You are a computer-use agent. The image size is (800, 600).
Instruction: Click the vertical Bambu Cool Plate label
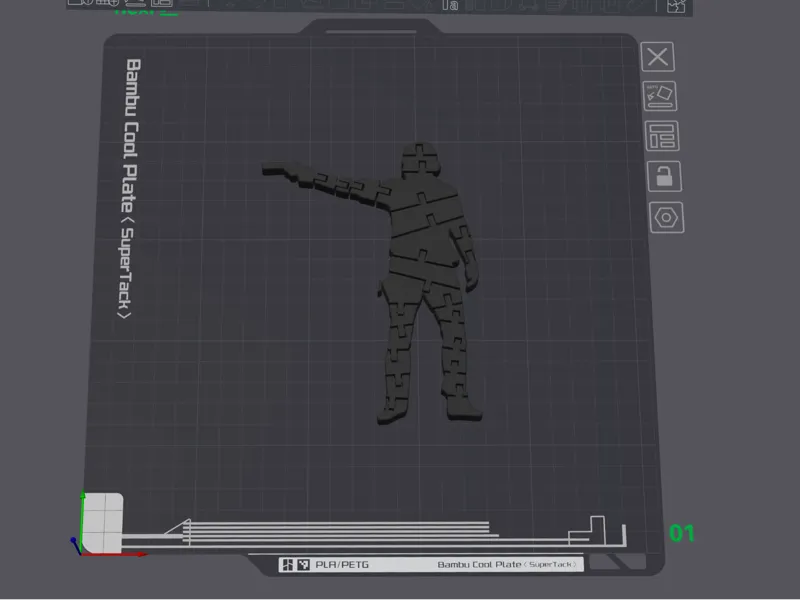pos(130,189)
